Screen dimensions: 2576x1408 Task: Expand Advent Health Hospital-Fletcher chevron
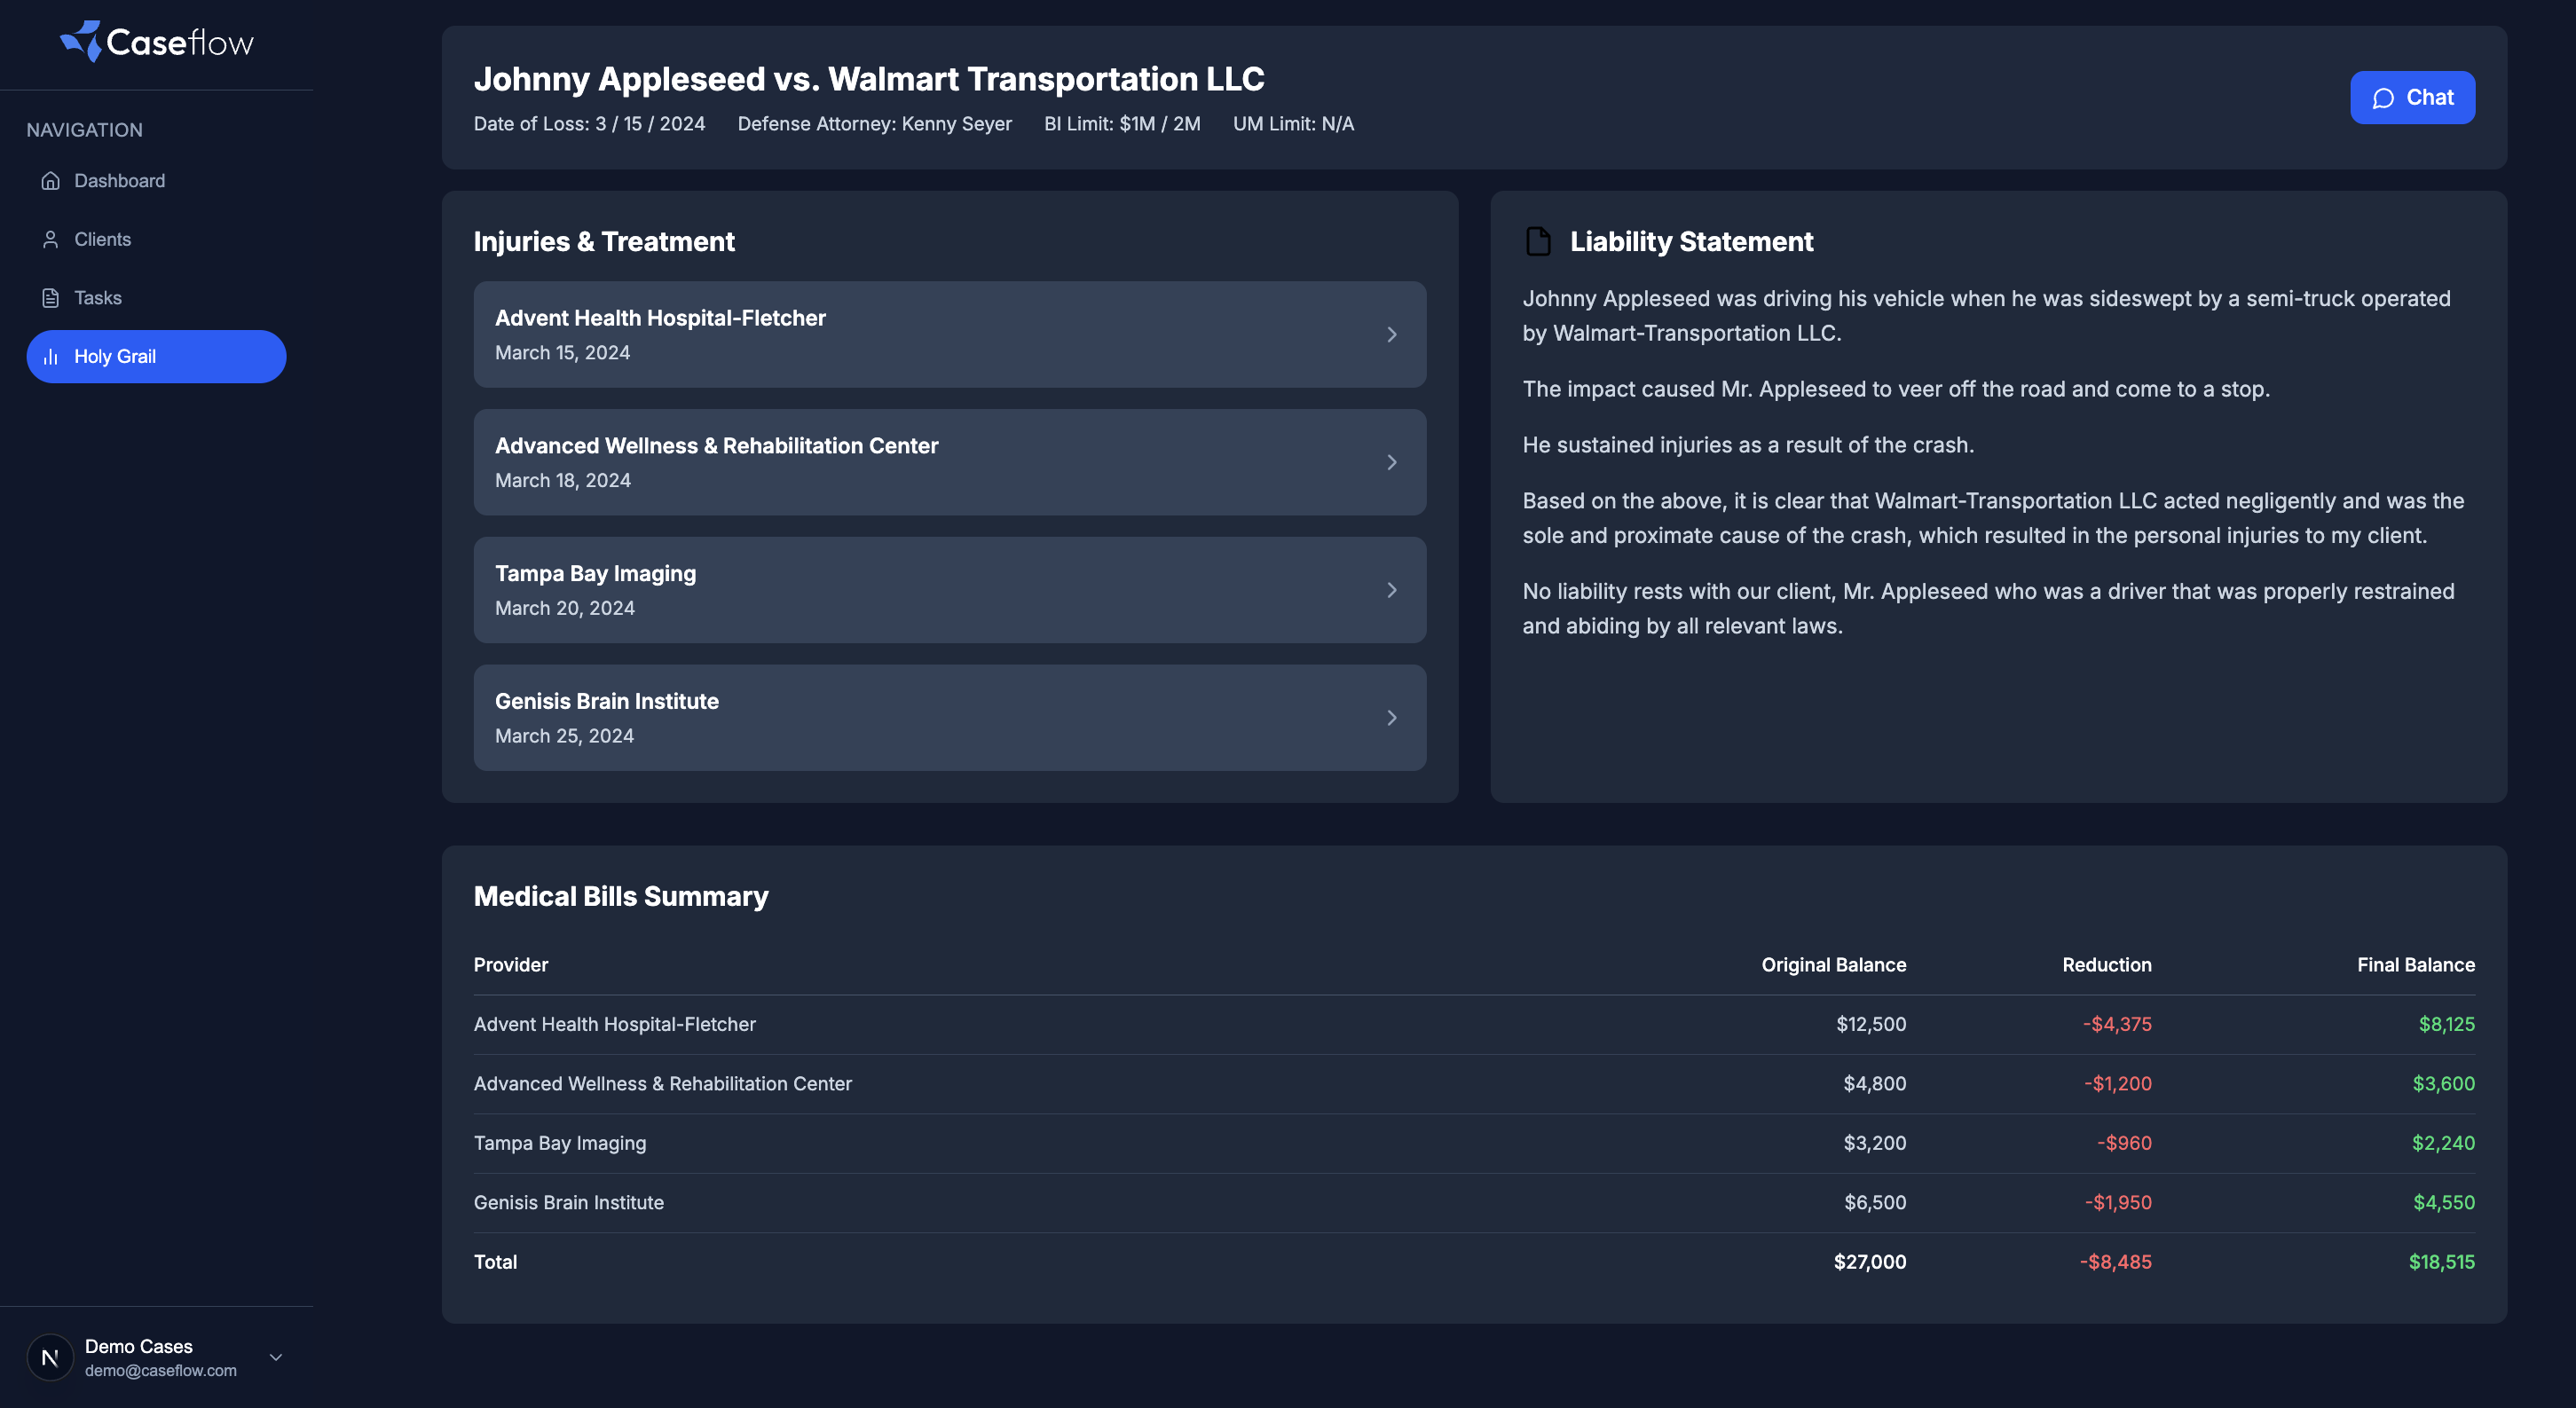point(1391,334)
